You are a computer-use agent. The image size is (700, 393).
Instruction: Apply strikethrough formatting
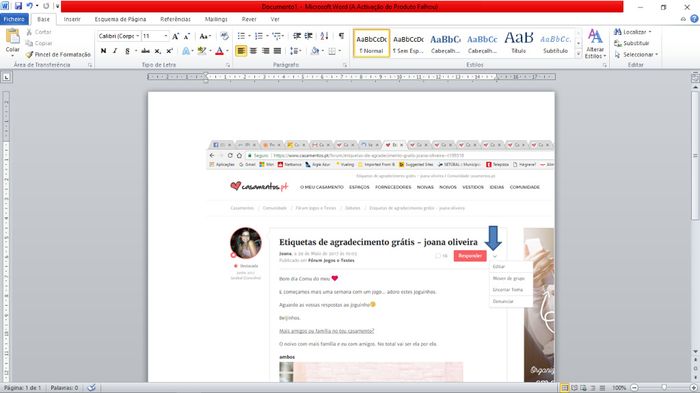[145, 51]
